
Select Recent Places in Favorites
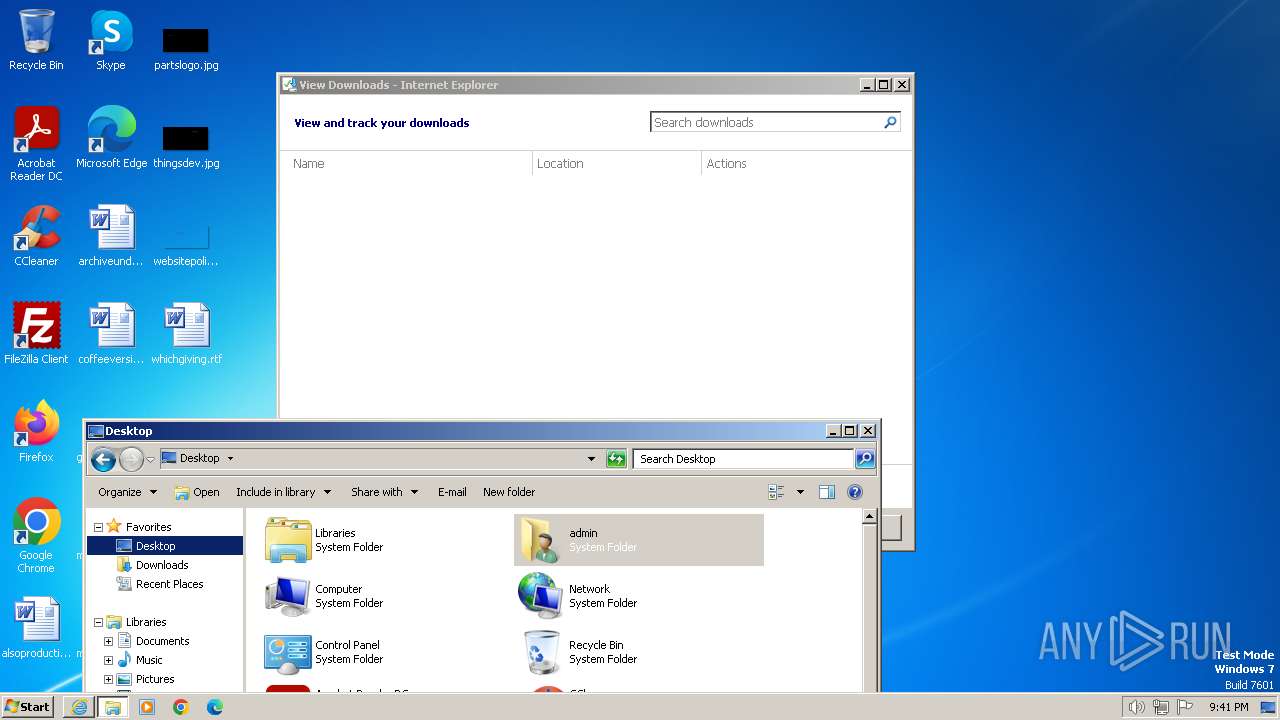[169, 584]
